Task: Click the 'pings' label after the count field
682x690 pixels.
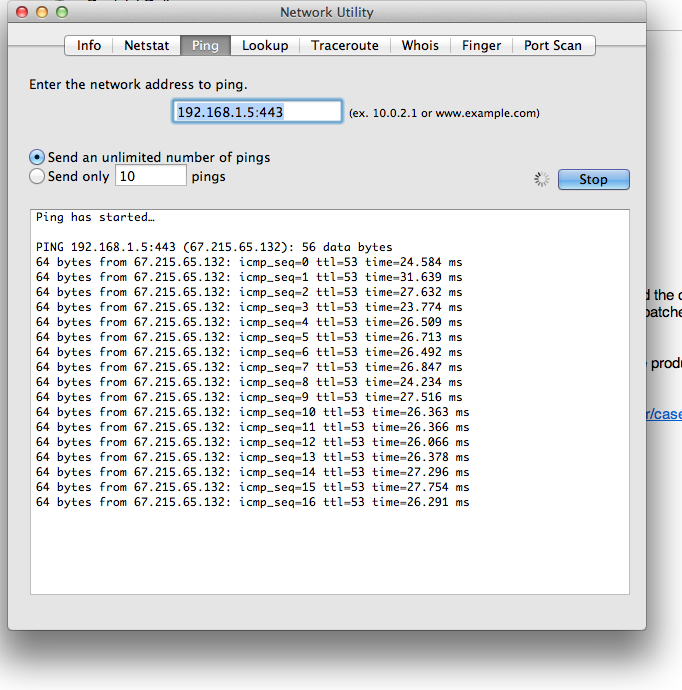Action: coord(209,176)
